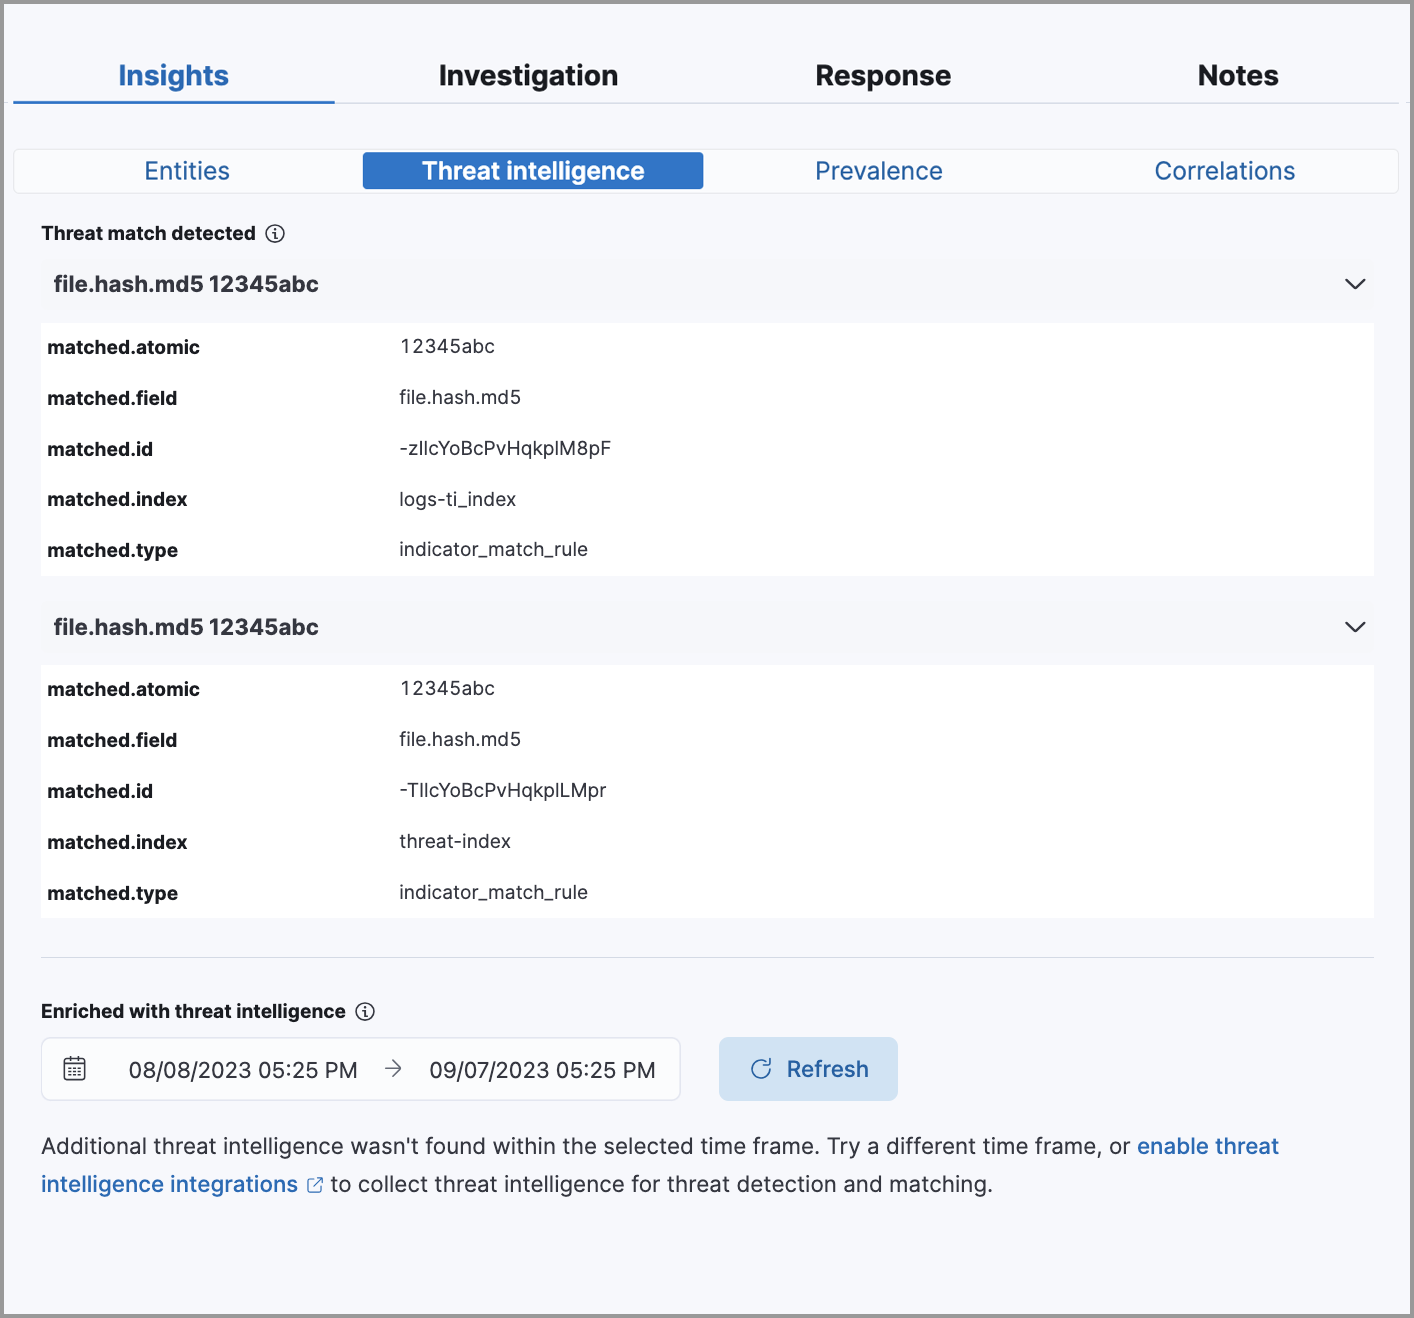Image resolution: width=1414 pixels, height=1318 pixels.
Task: Select the Entities sub-tab
Action: coord(186,170)
